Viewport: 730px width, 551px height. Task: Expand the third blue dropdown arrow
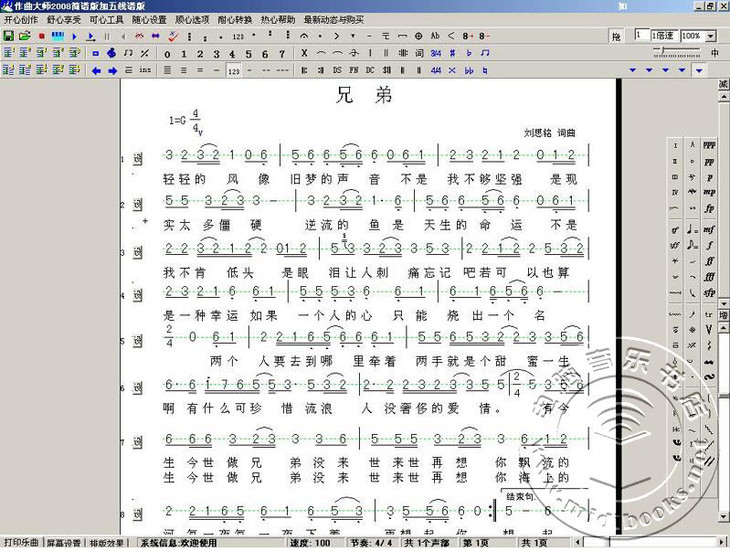(x=665, y=70)
